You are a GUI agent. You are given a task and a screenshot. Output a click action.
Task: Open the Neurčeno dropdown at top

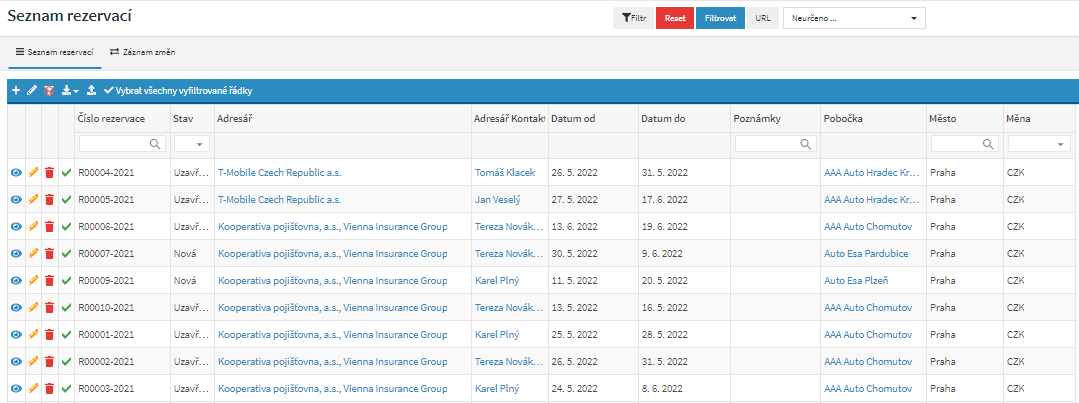pos(855,18)
